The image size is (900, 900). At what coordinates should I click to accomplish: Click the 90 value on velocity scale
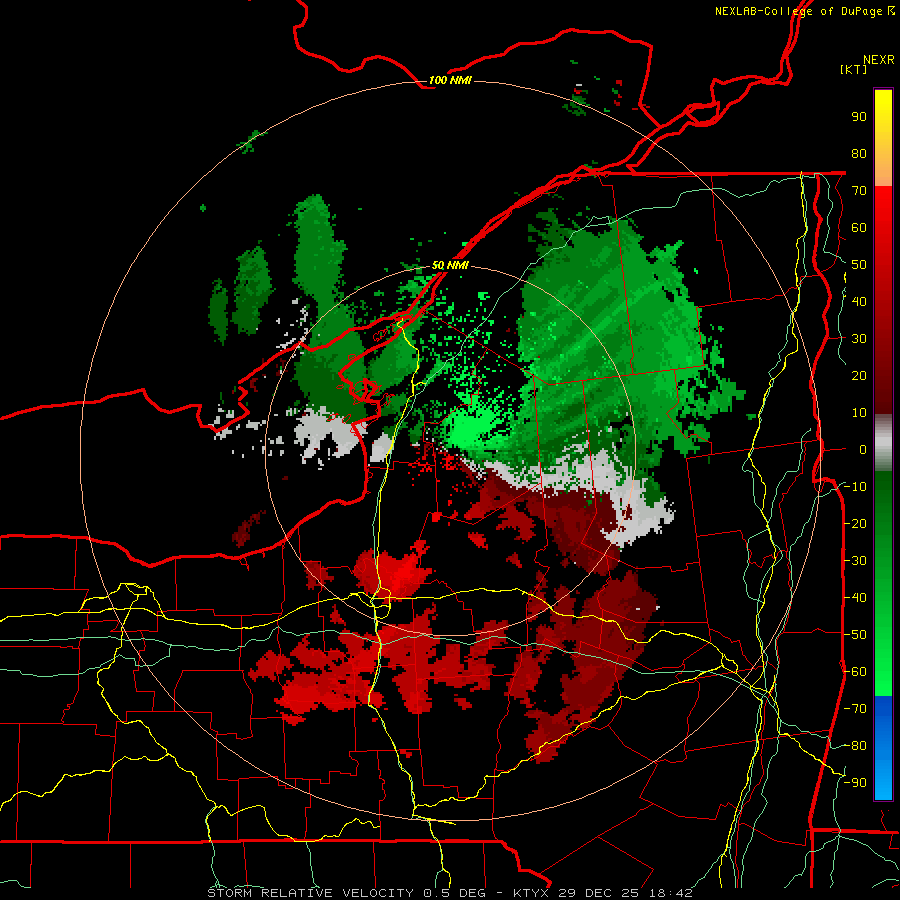pyautogui.click(x=859, y=117)
